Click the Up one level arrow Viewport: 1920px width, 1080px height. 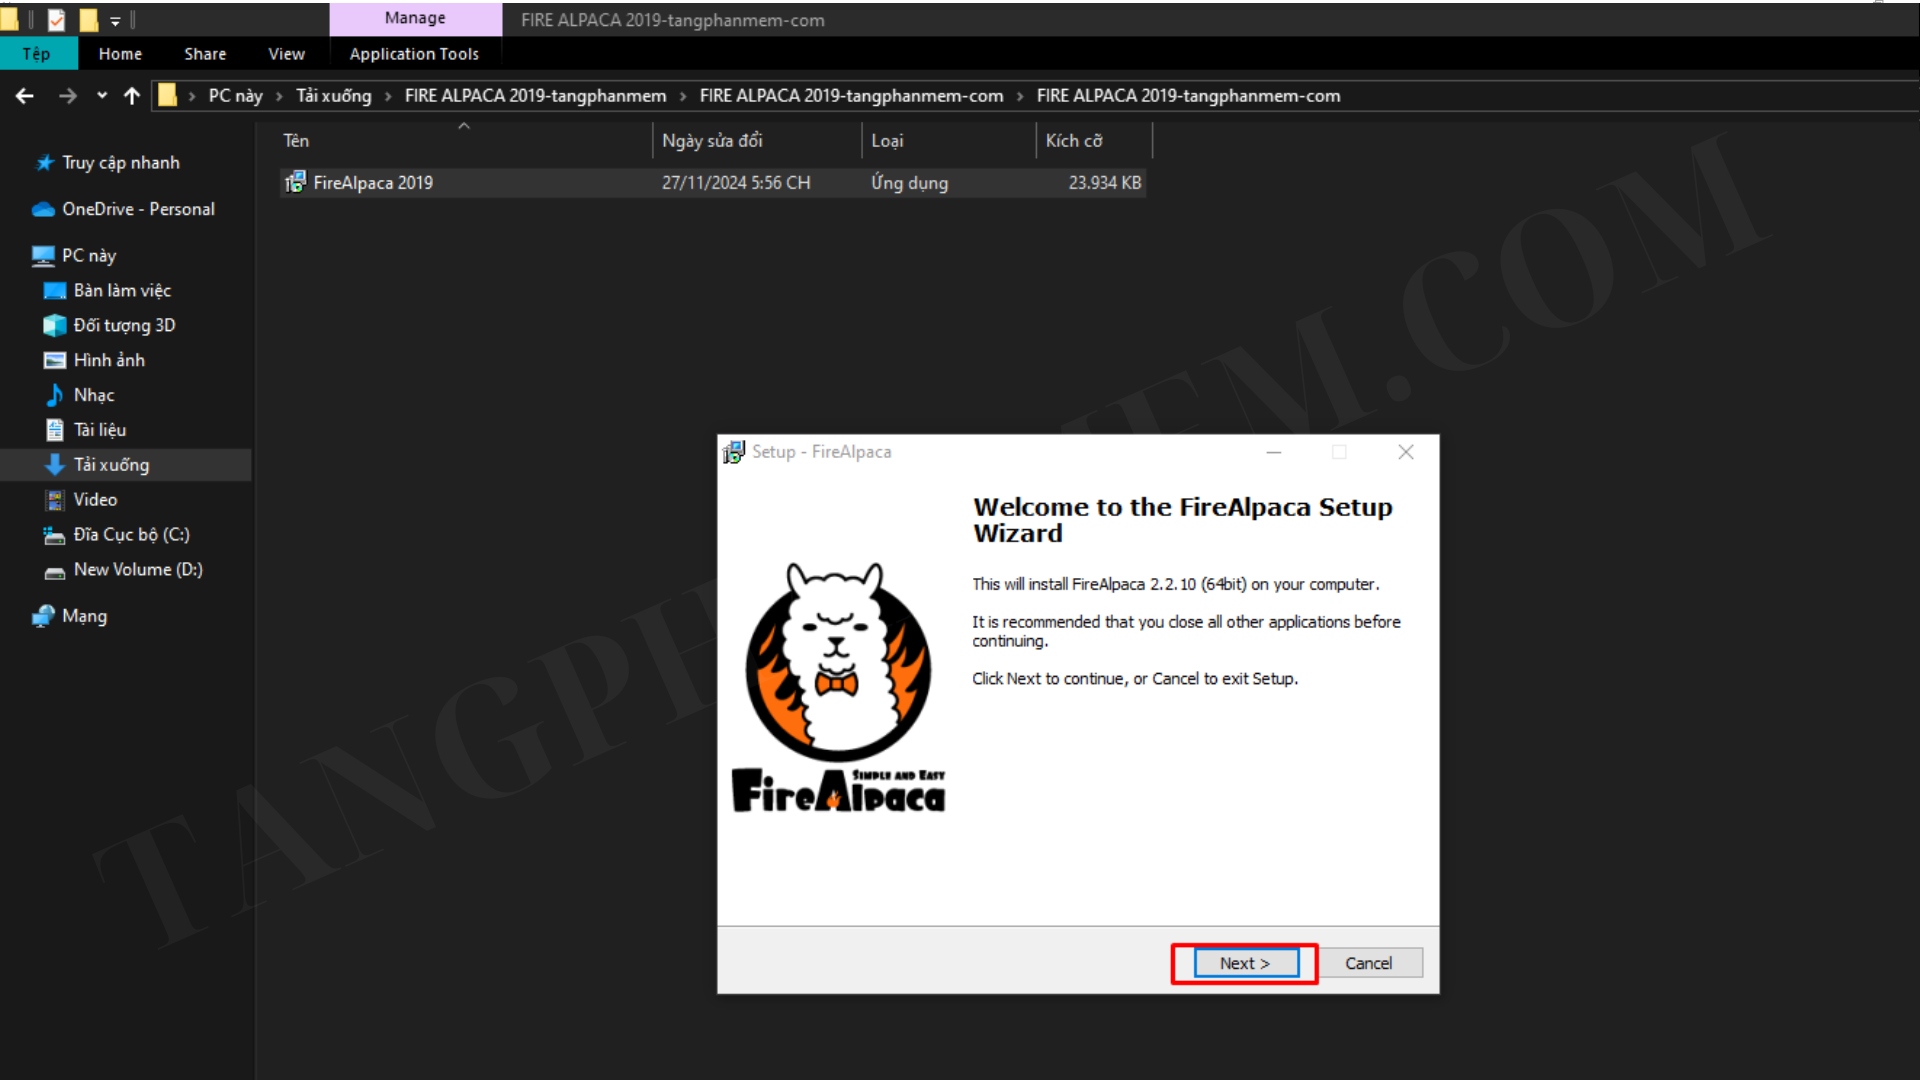131,96
